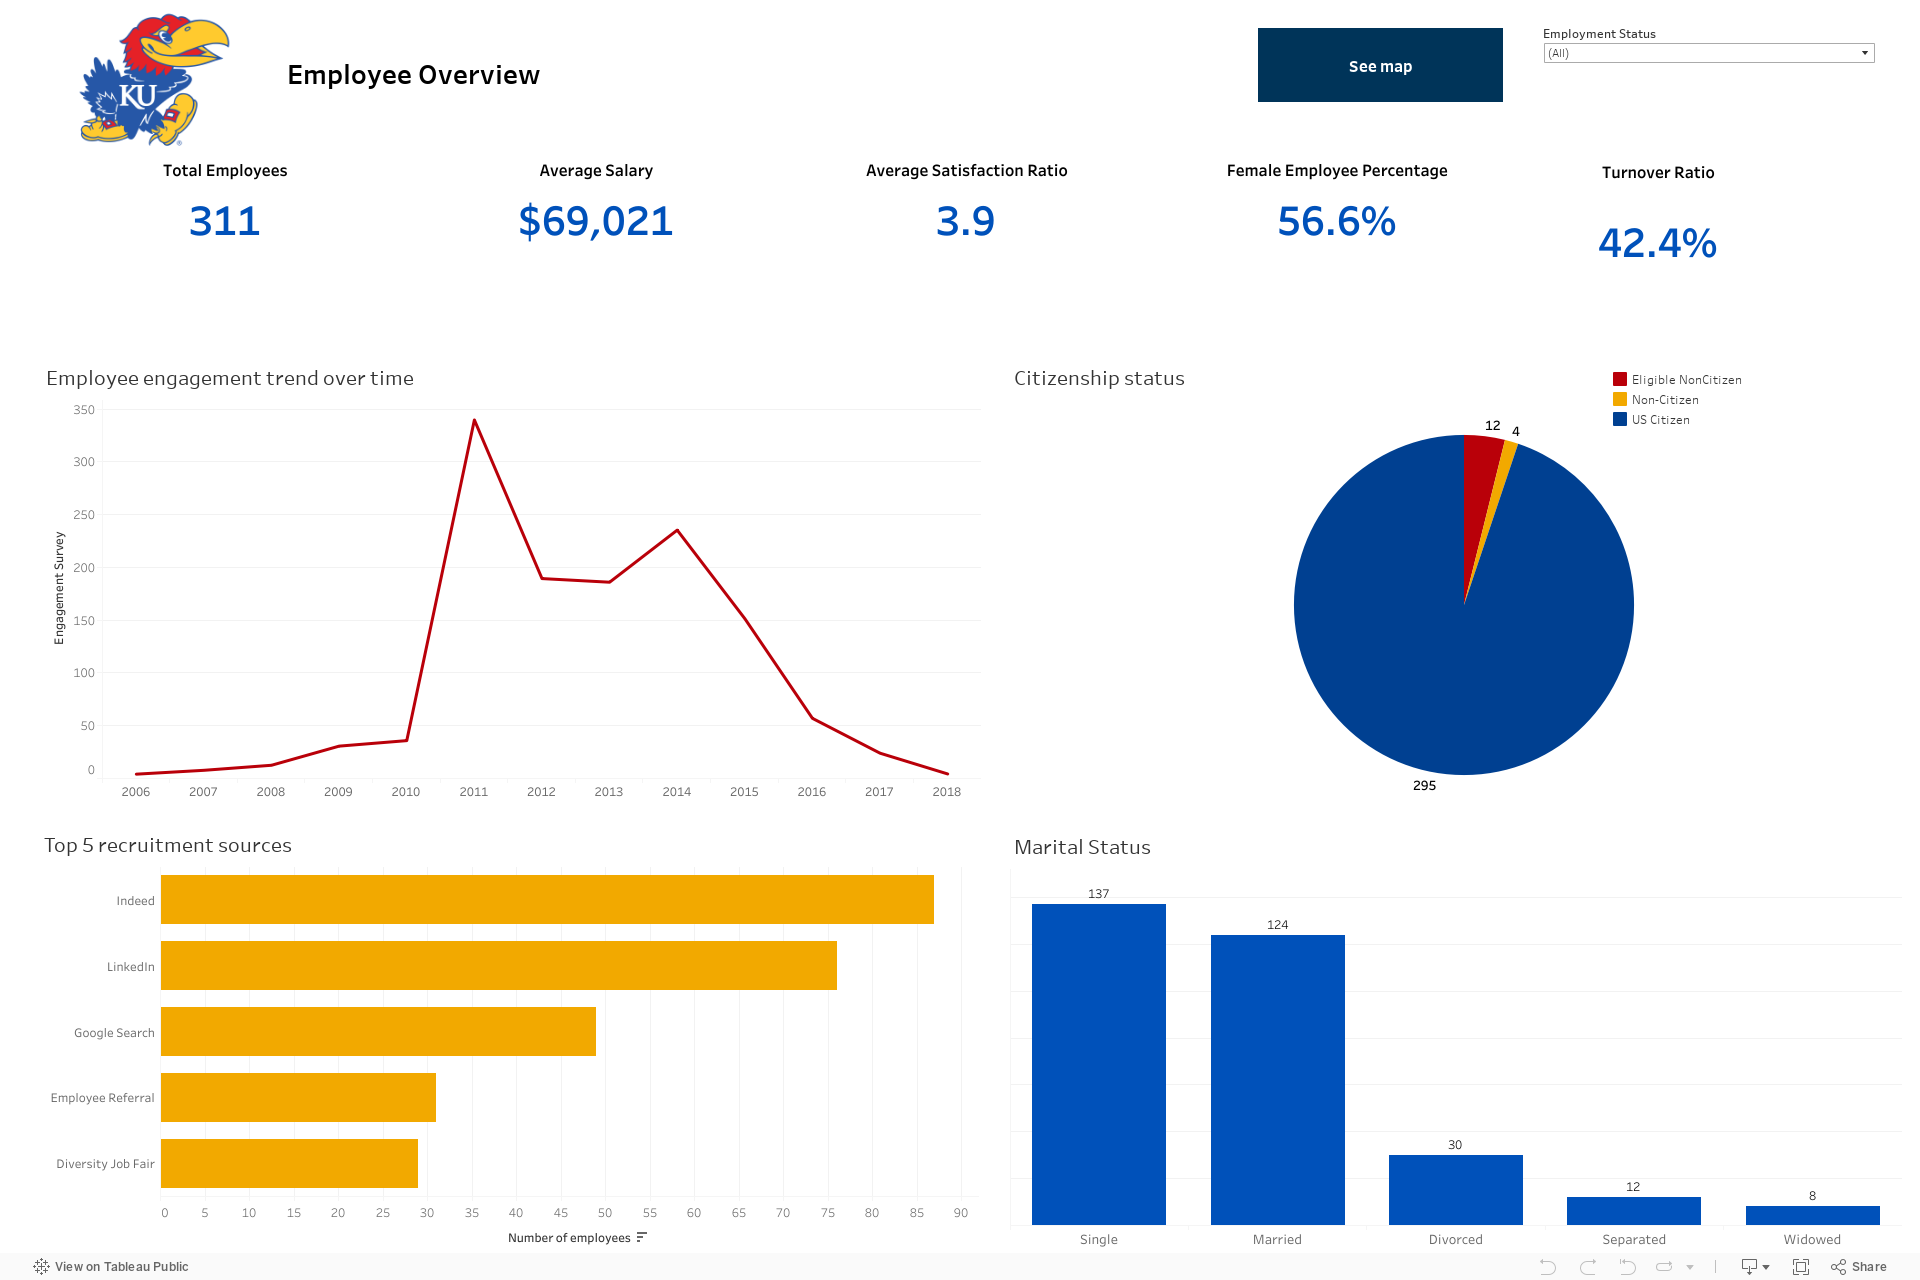
Task: Click the Average Satisfaction Ratio value 3.9
Action: (x=966, y=221)
